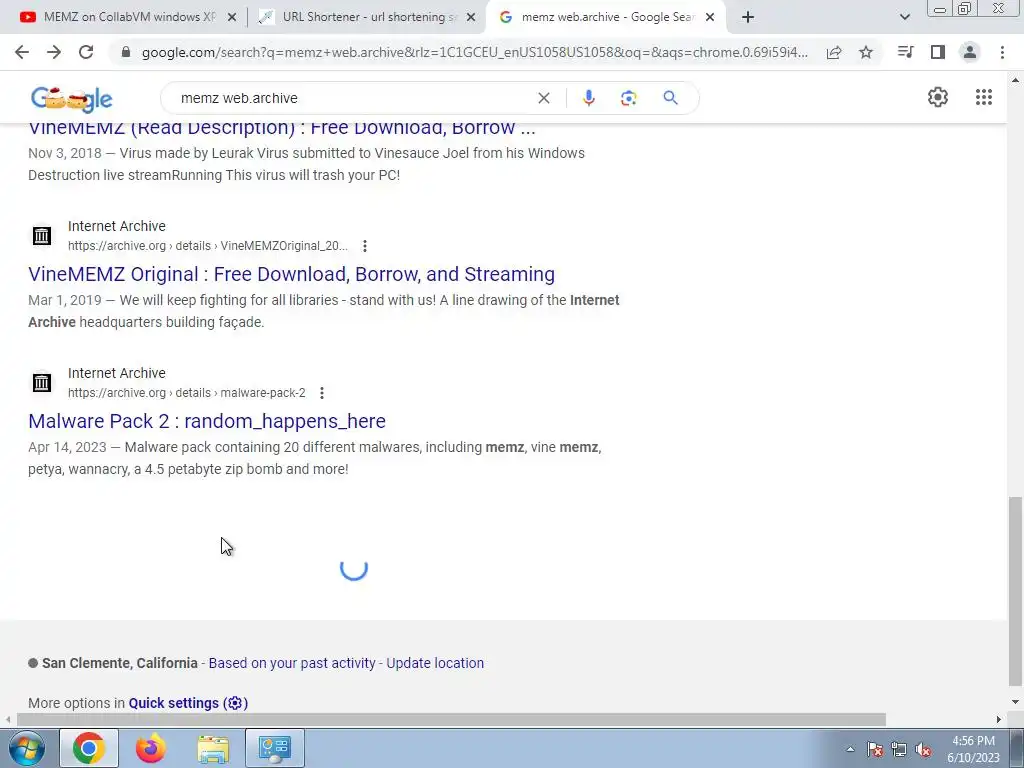Open Google quick settings gear
Viewport: 1024px width, 768px height.
(x=938, y=97)
